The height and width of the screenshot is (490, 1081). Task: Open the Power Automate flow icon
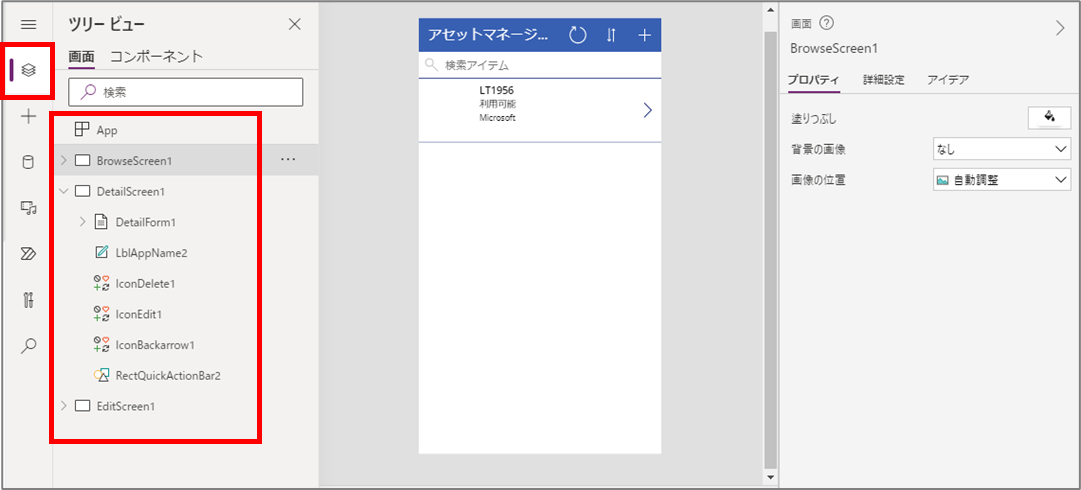(x=28, y=254)
